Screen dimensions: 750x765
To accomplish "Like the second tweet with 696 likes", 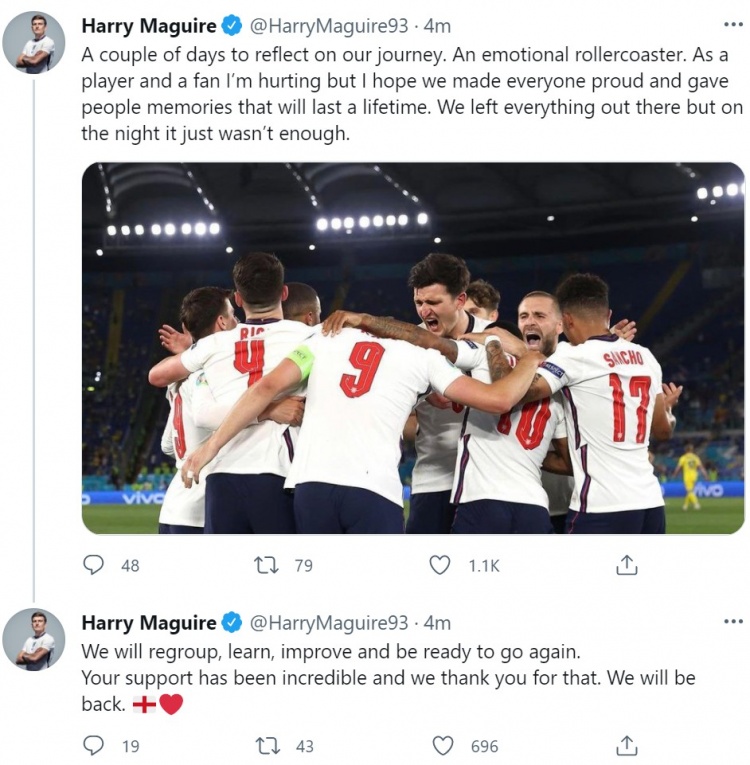I will click(x=442, y=745).
